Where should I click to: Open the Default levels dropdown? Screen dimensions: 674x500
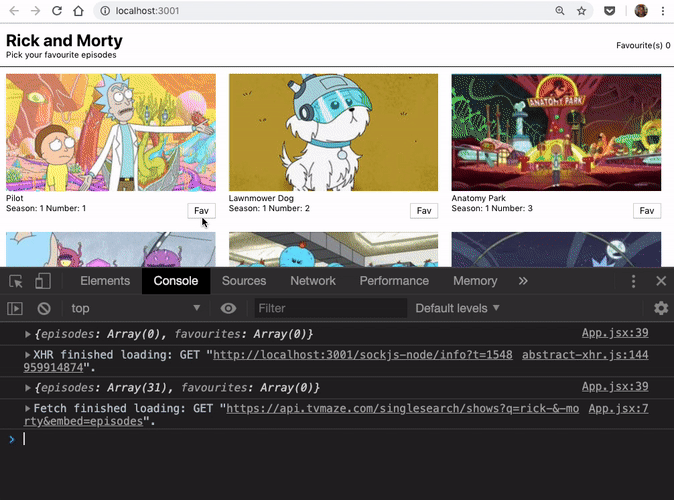457,308
